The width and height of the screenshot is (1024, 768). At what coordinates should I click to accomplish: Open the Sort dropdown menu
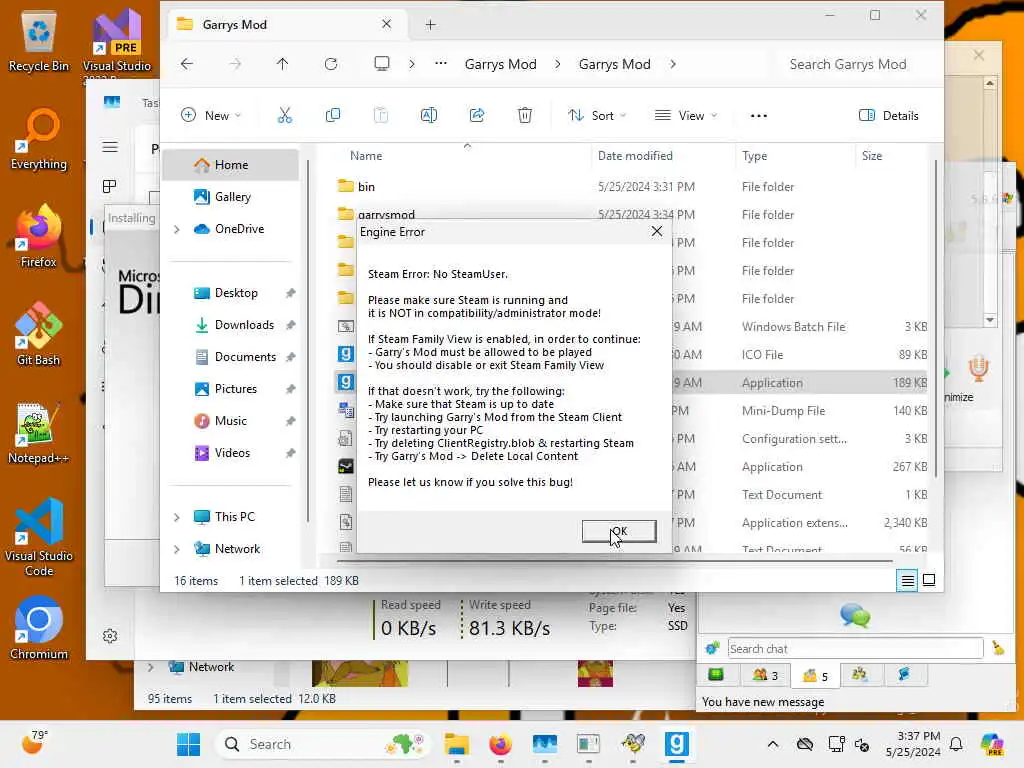point(597,116)
